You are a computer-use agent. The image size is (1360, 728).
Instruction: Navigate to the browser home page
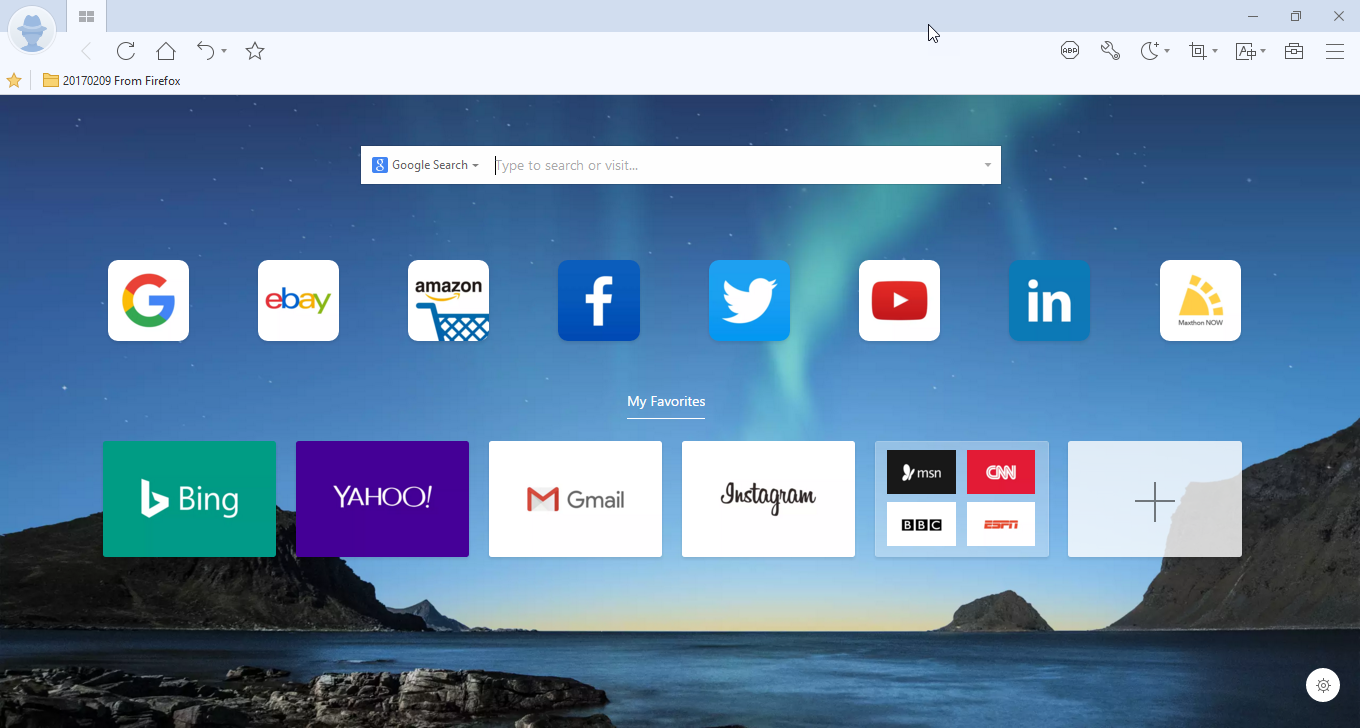pos(165,50)
